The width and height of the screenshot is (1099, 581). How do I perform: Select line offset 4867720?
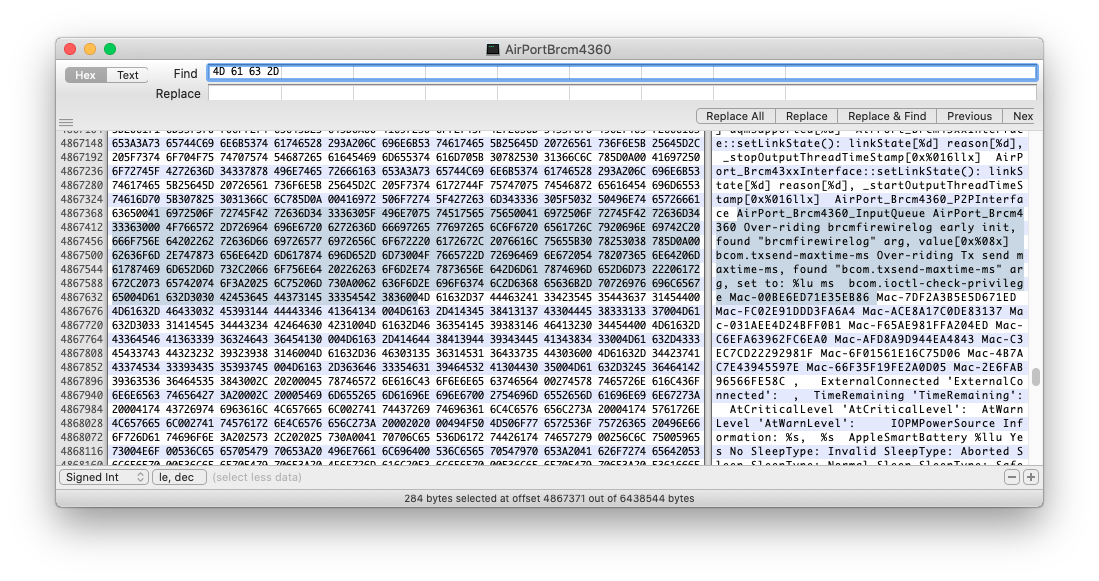click(81, 325)
